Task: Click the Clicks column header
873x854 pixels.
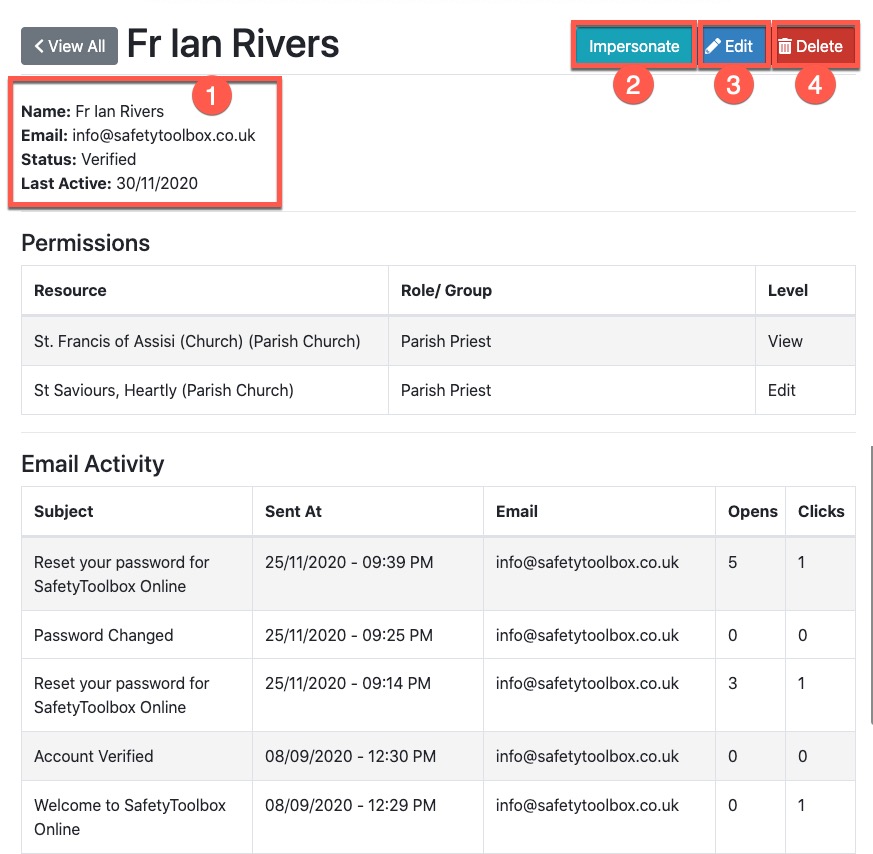Action: [821, 511]
